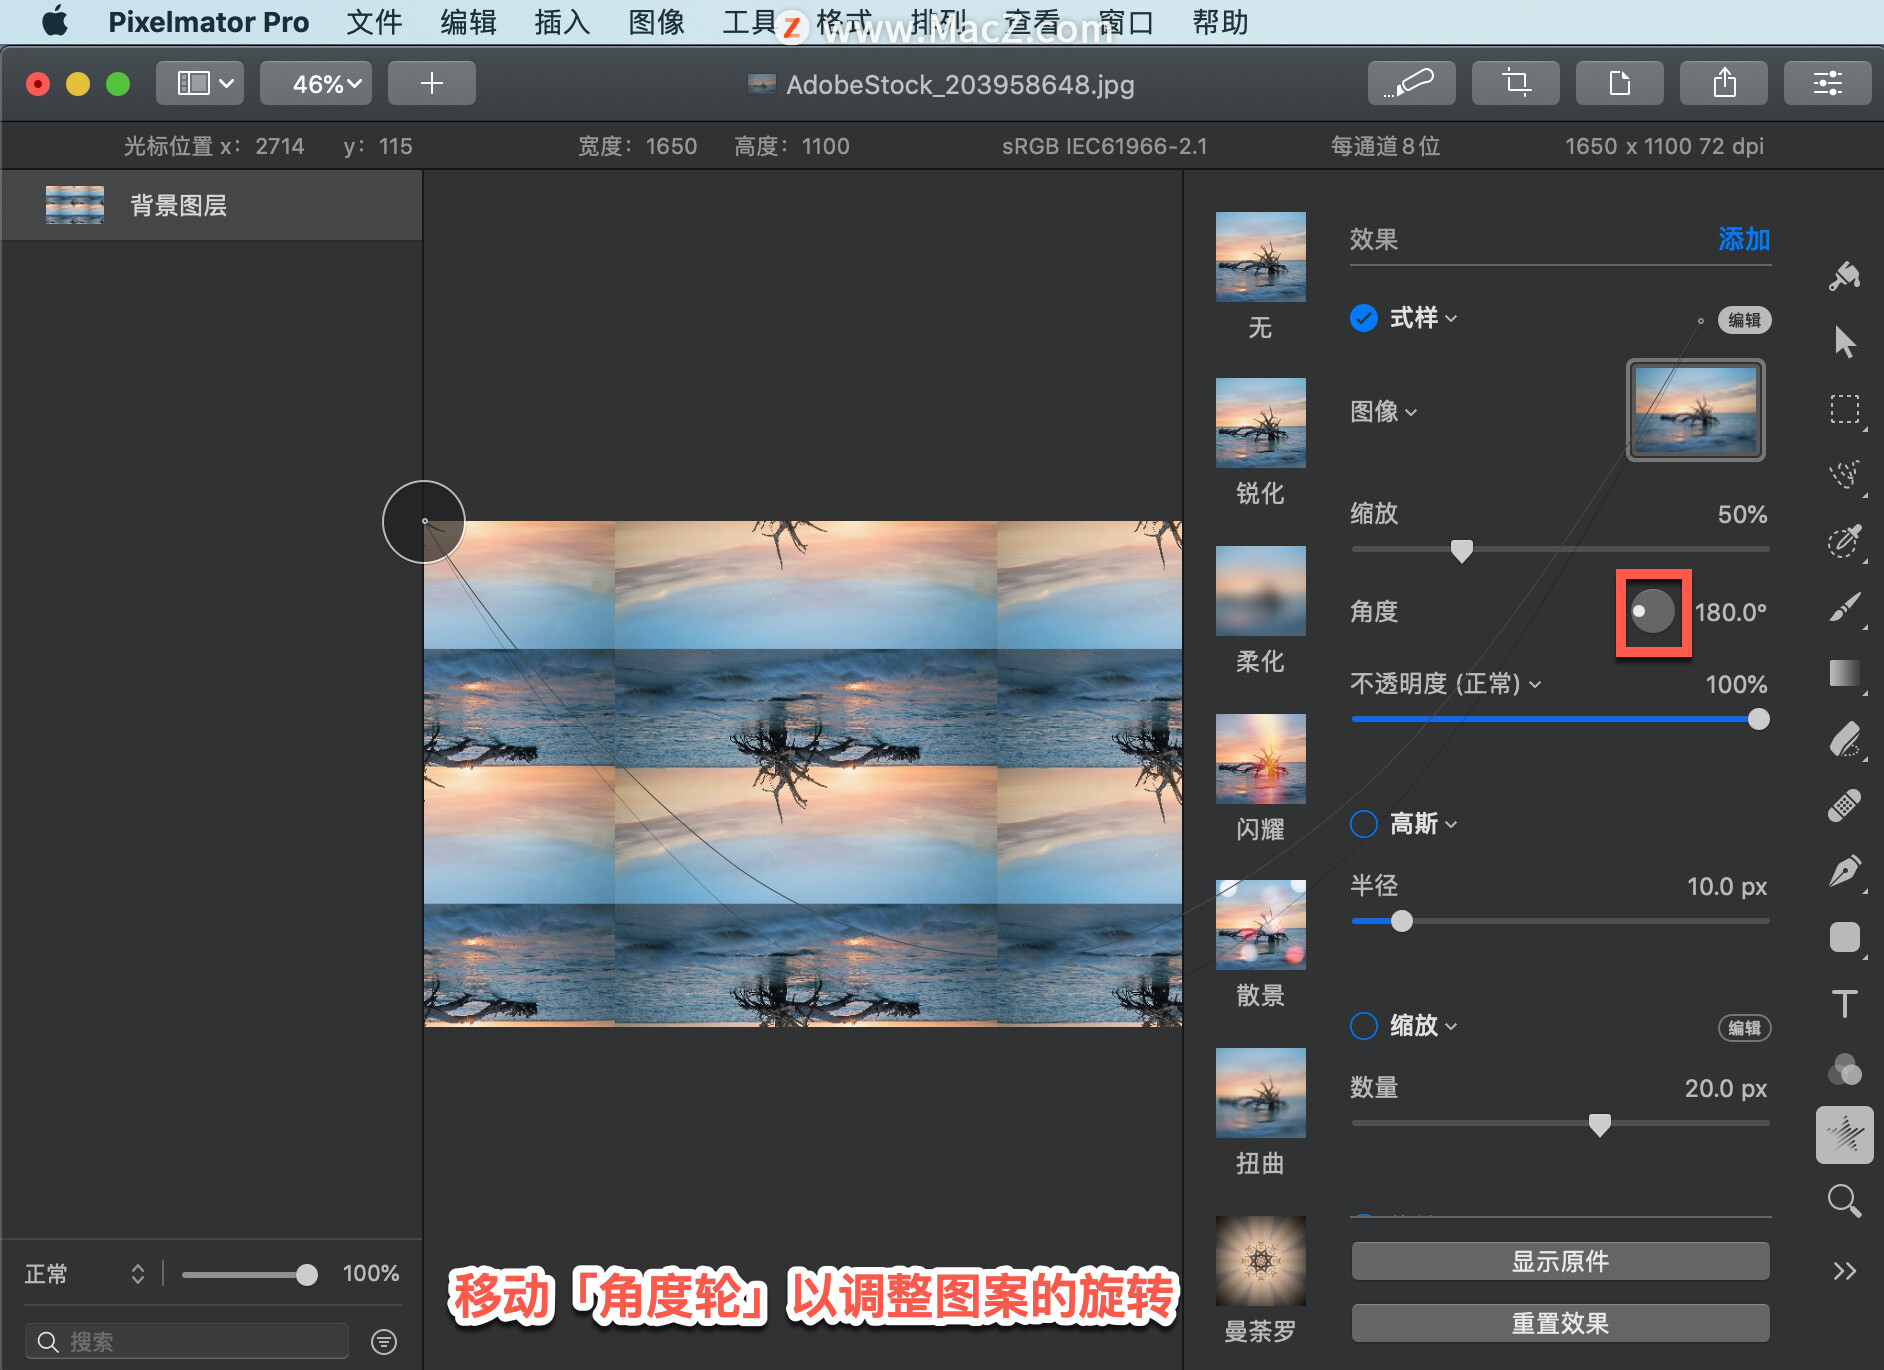Select the Zoom magnifier tool
Image resolution: width=1884 pixels, height=1370 pixels.
pyautogui.click(x=1844, y=1201)
